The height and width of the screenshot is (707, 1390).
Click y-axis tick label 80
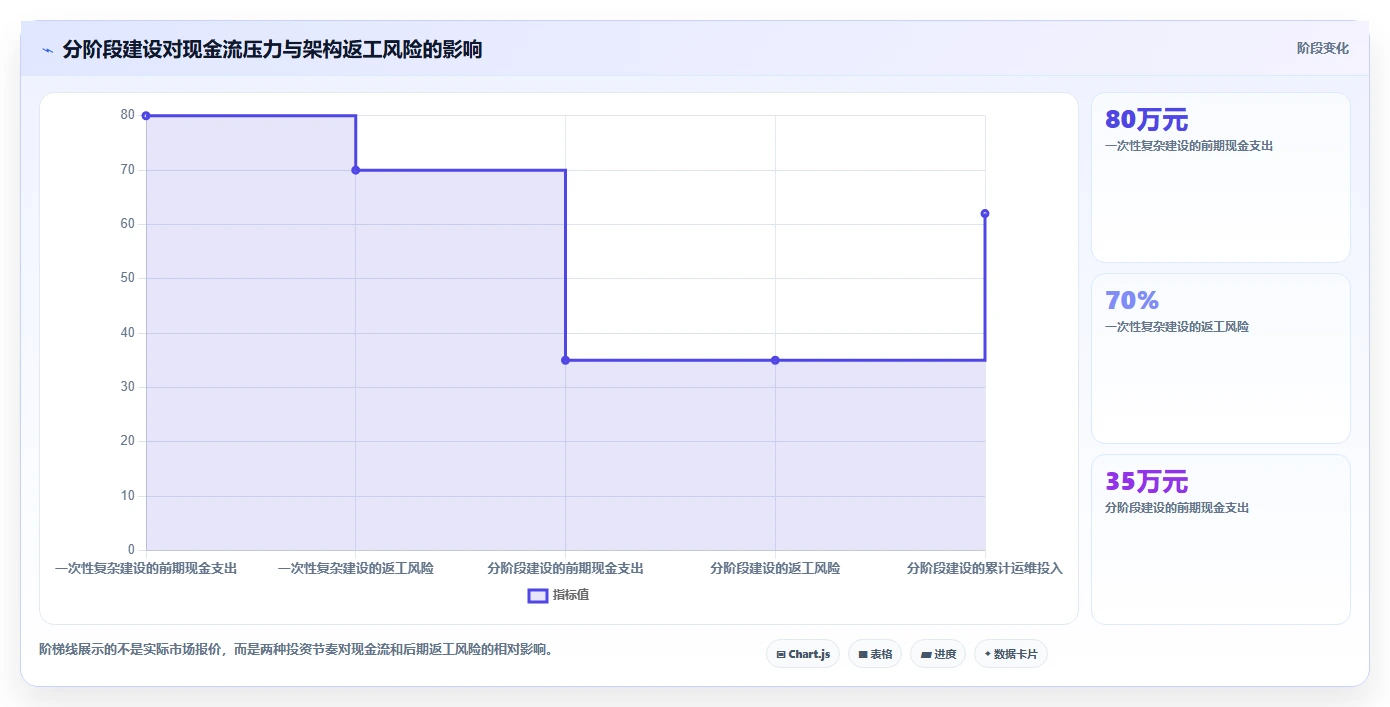(x=127, y=115)
